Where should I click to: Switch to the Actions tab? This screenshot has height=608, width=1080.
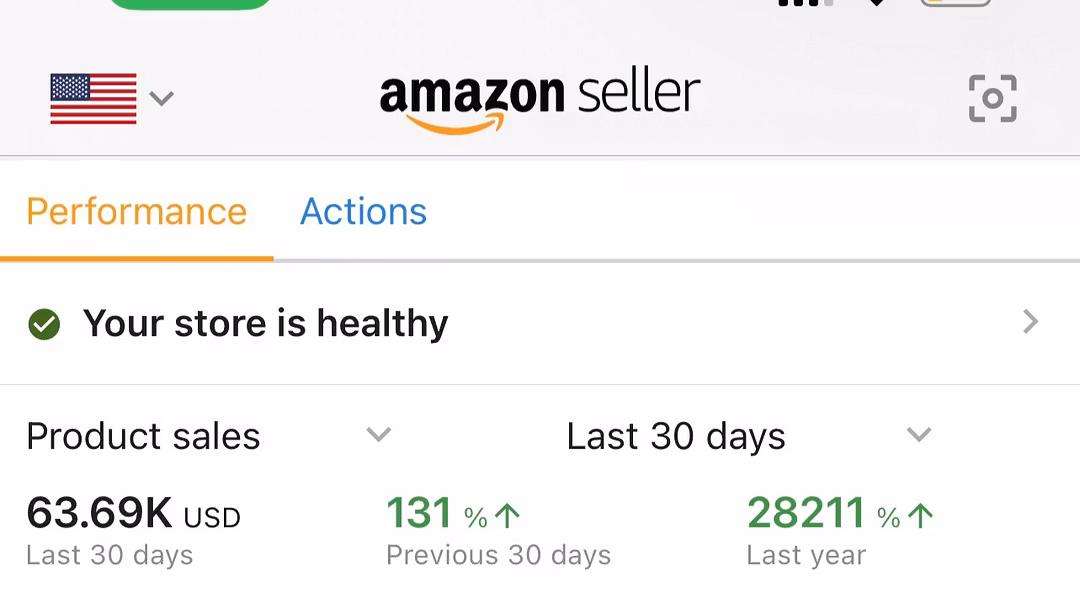coord(363,211)
